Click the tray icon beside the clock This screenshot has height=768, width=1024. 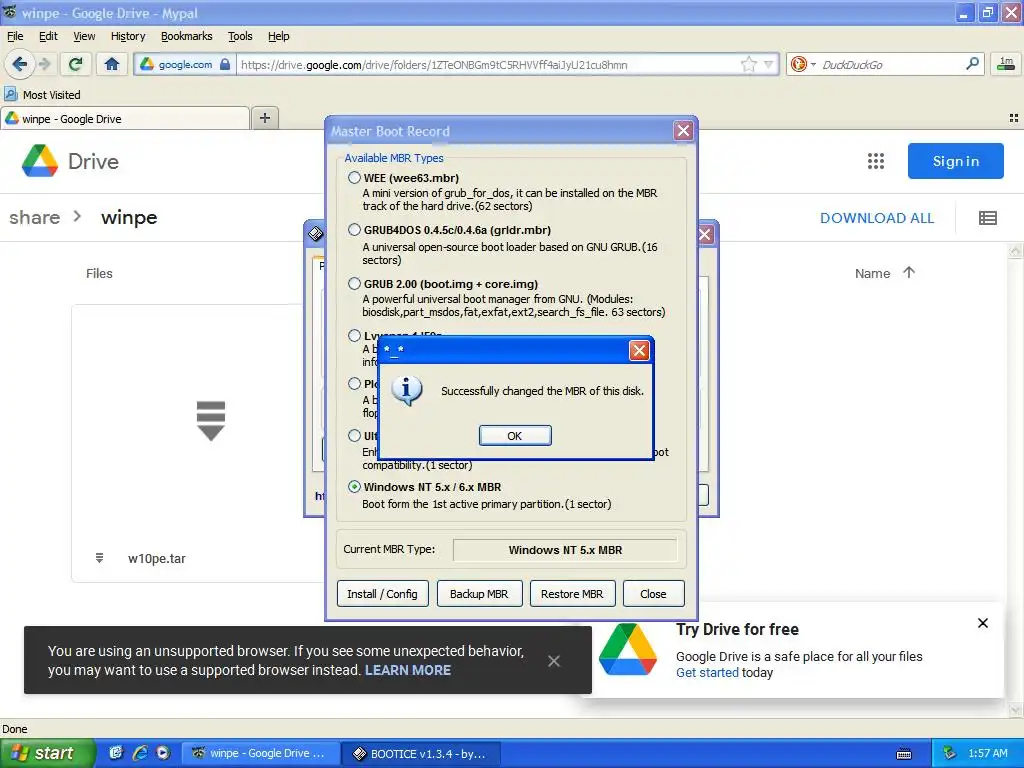point(949,754)
